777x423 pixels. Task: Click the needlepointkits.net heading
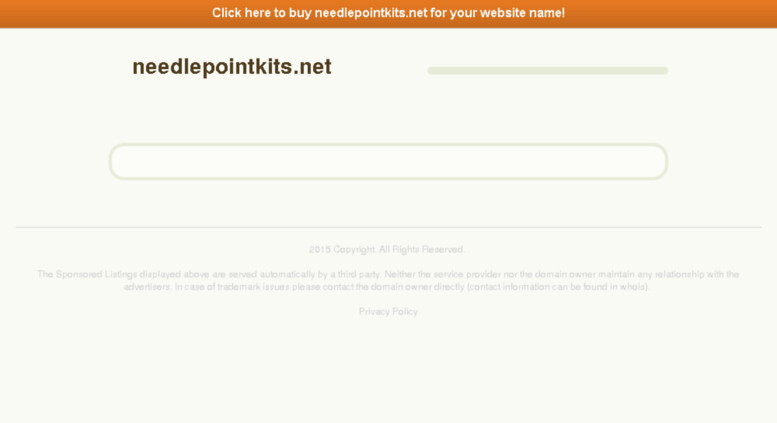(232, 67)
